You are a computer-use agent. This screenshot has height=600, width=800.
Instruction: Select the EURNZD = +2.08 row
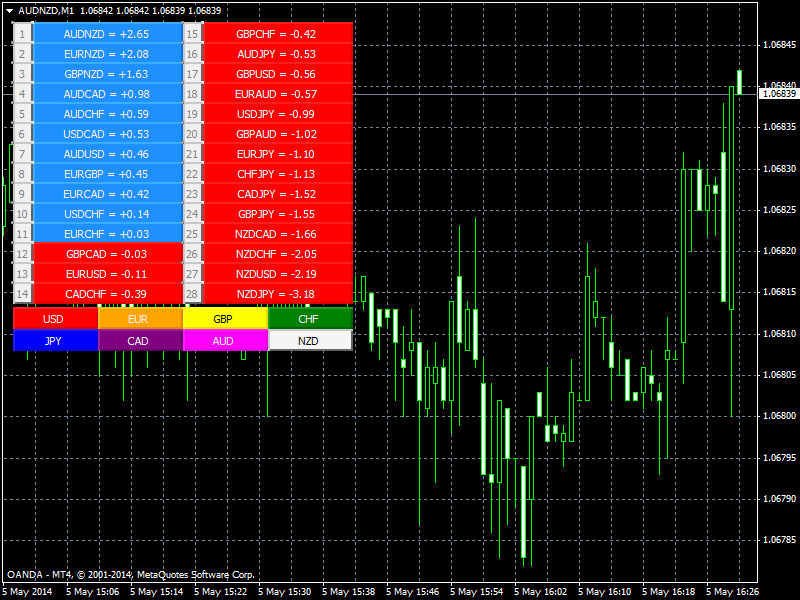[x=107, y=54]
